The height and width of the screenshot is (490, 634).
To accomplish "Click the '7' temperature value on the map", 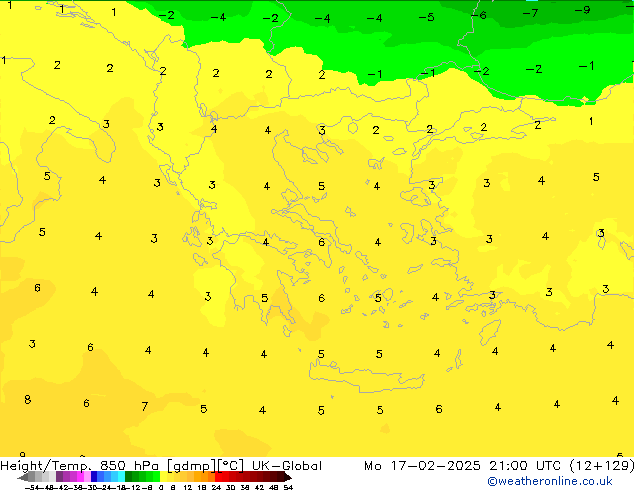I will click(145, 406).
